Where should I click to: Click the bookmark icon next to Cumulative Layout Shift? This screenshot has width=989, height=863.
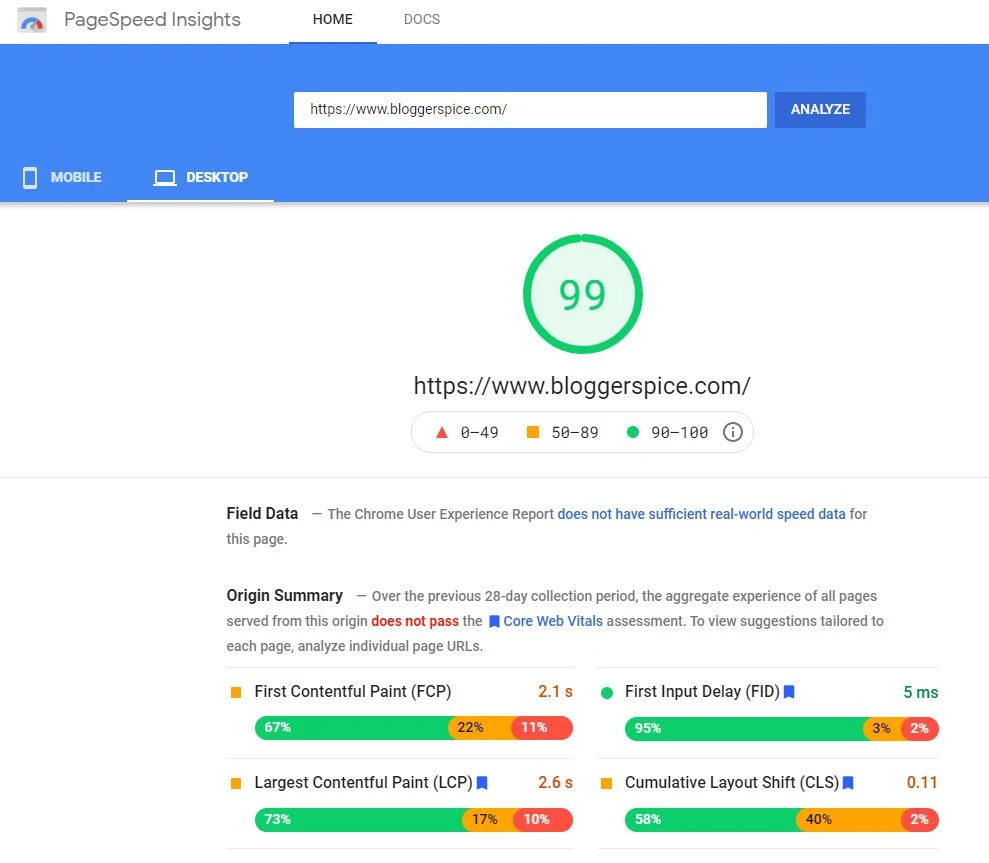848,783
